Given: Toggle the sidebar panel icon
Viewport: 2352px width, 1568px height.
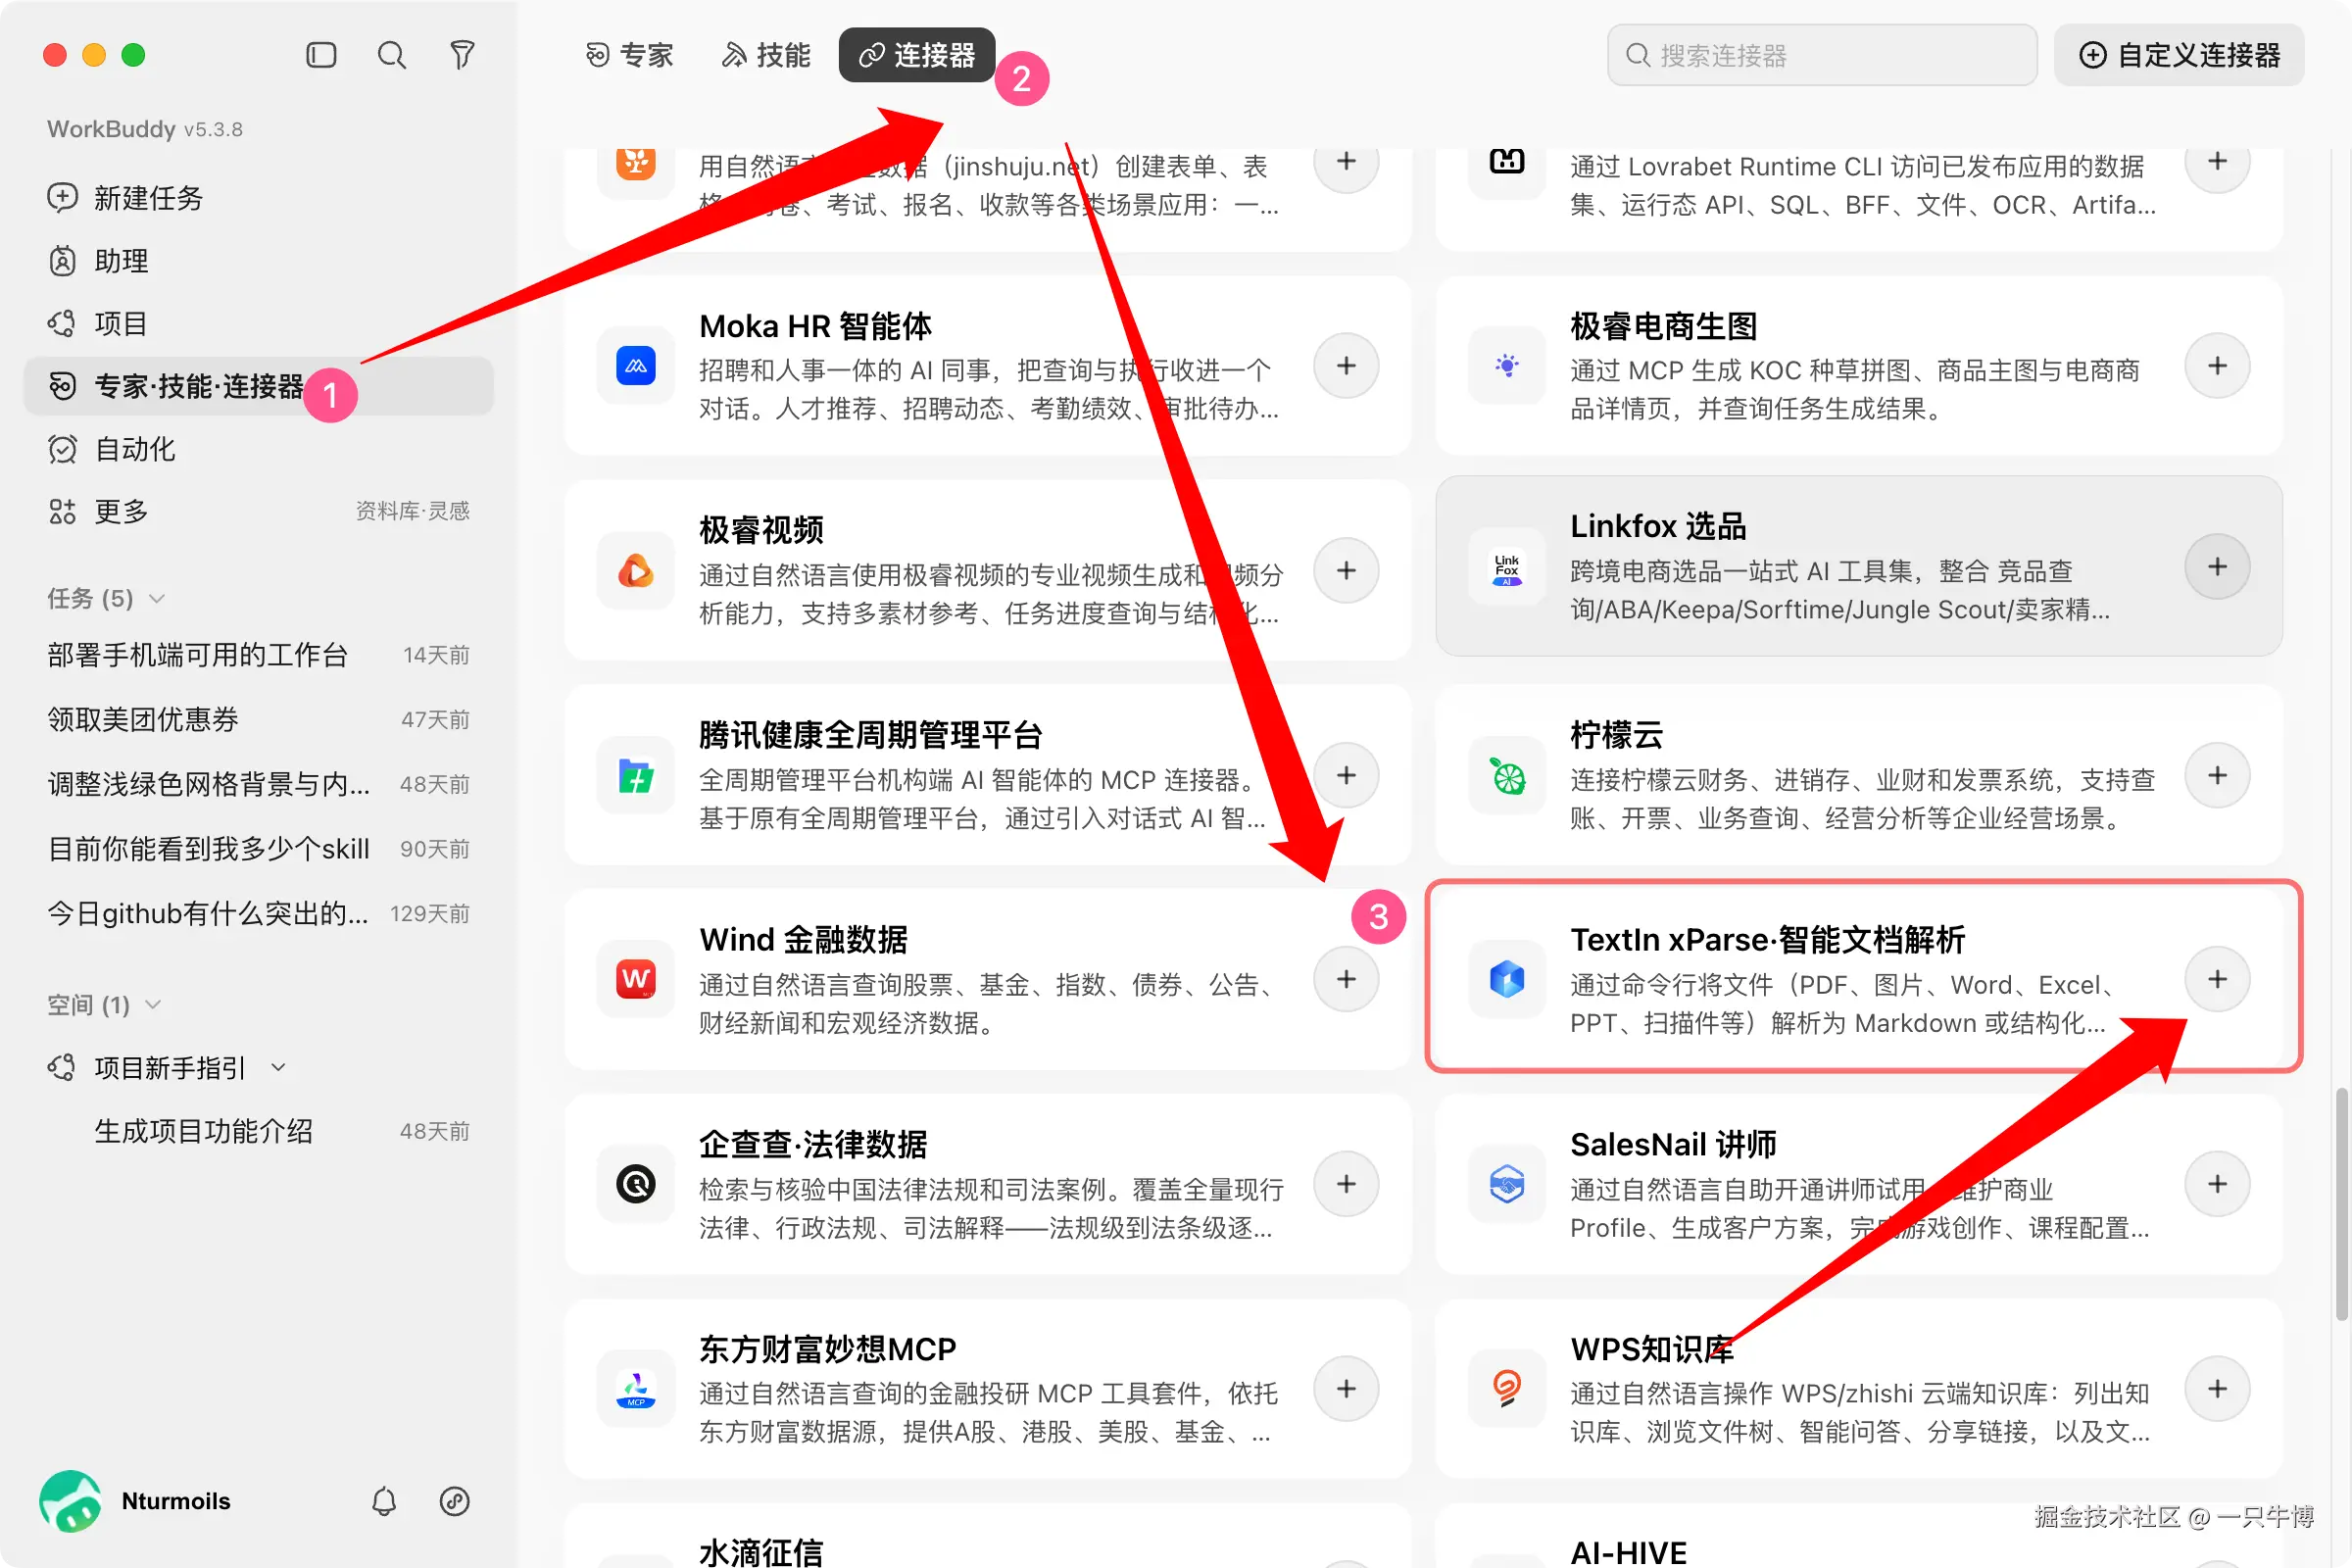Looking at the screenshot, I should click(321, 55).
